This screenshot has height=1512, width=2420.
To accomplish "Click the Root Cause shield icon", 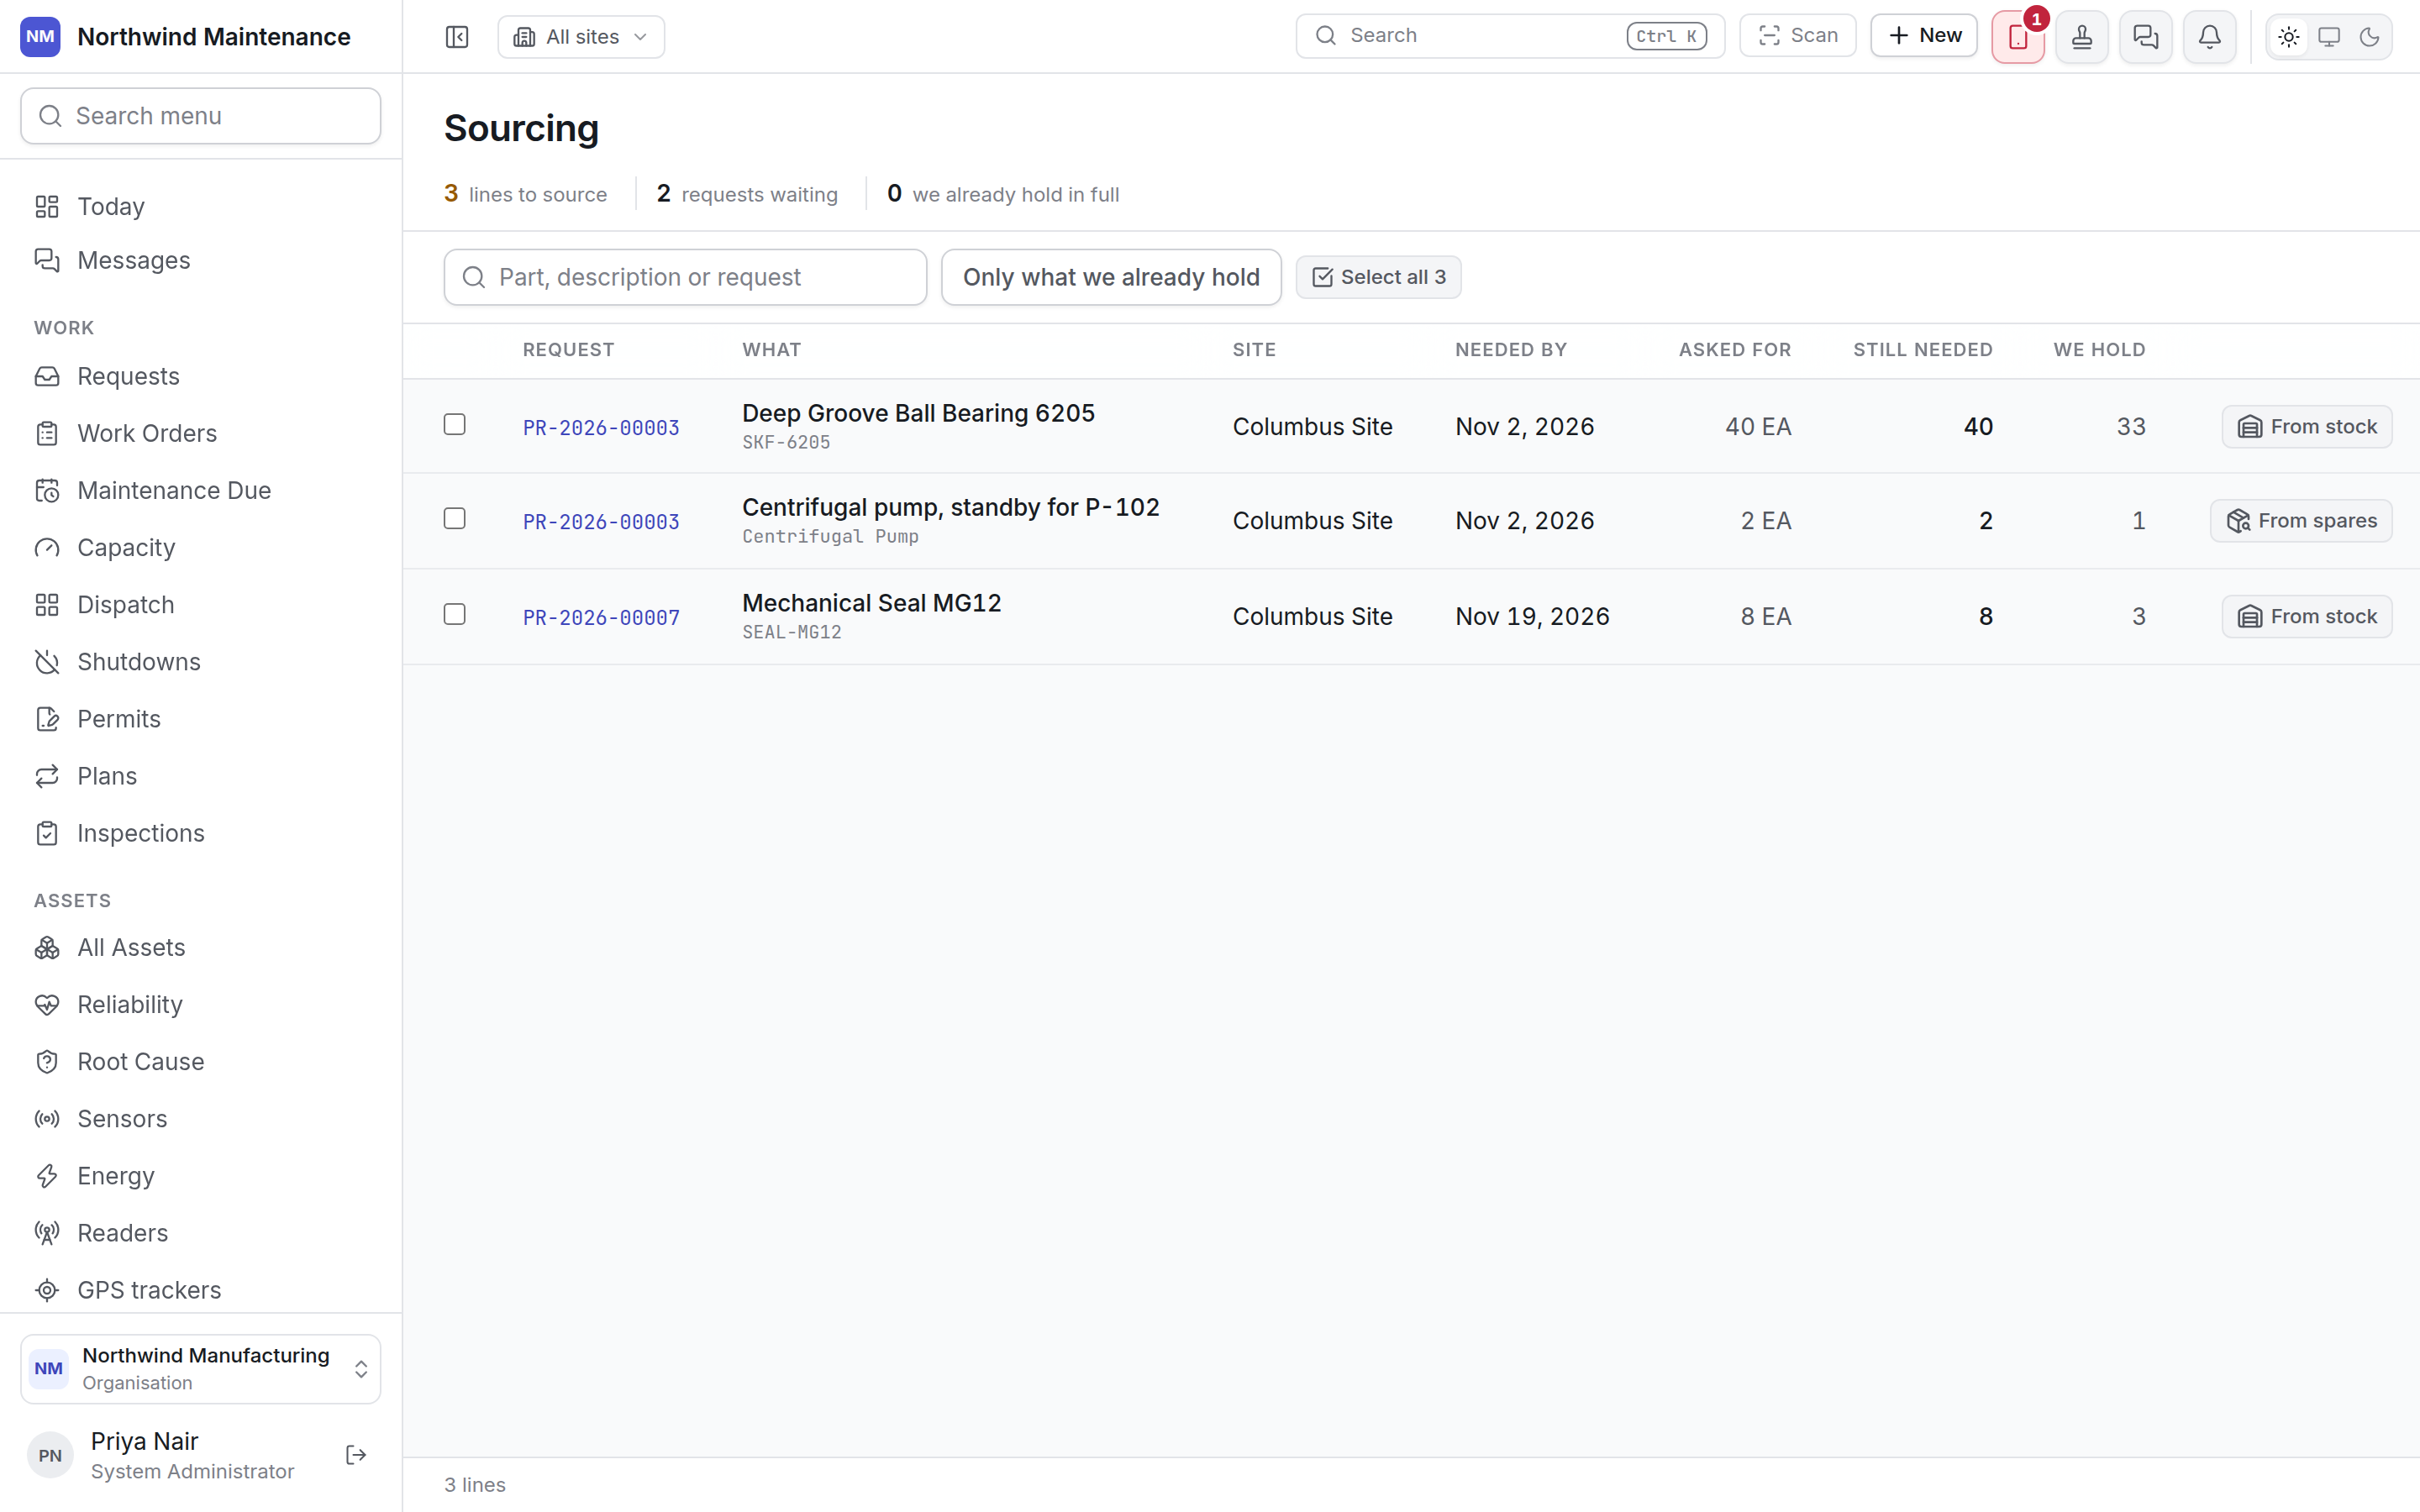I will 47,1061.
